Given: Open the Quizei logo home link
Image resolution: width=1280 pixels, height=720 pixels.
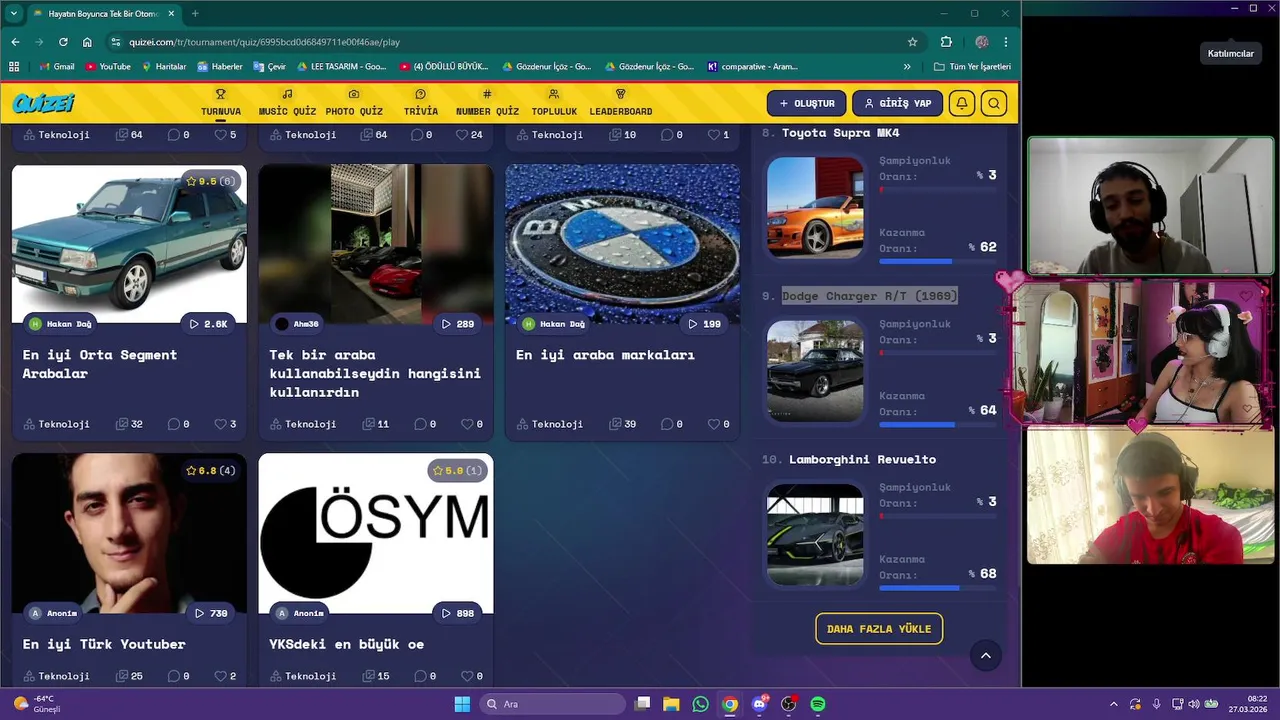Looking at the screenshot, I should (x=44, y=103).
